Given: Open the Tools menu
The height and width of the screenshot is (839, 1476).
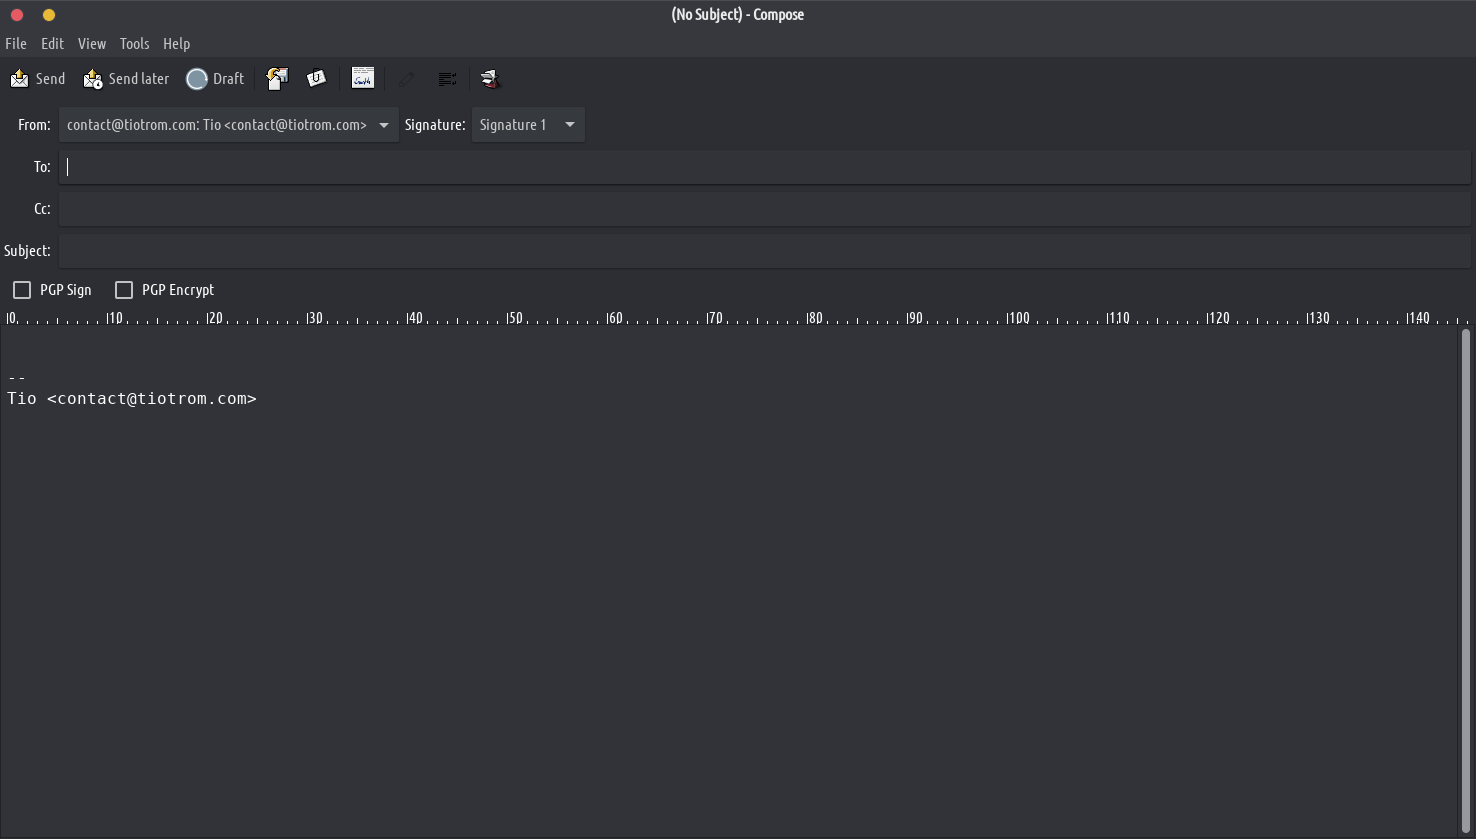Looking at the screenshot, I should click(134, 44).
